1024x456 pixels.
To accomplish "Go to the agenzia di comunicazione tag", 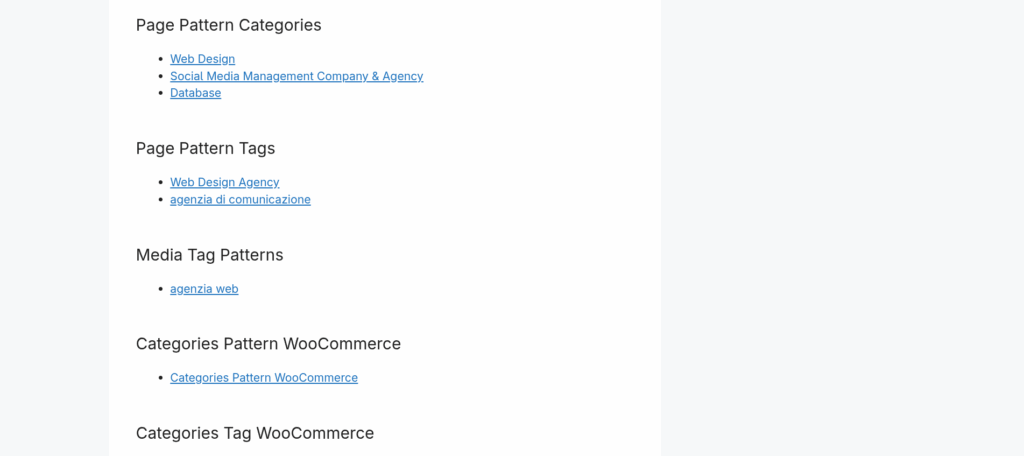I will (240, 199).
